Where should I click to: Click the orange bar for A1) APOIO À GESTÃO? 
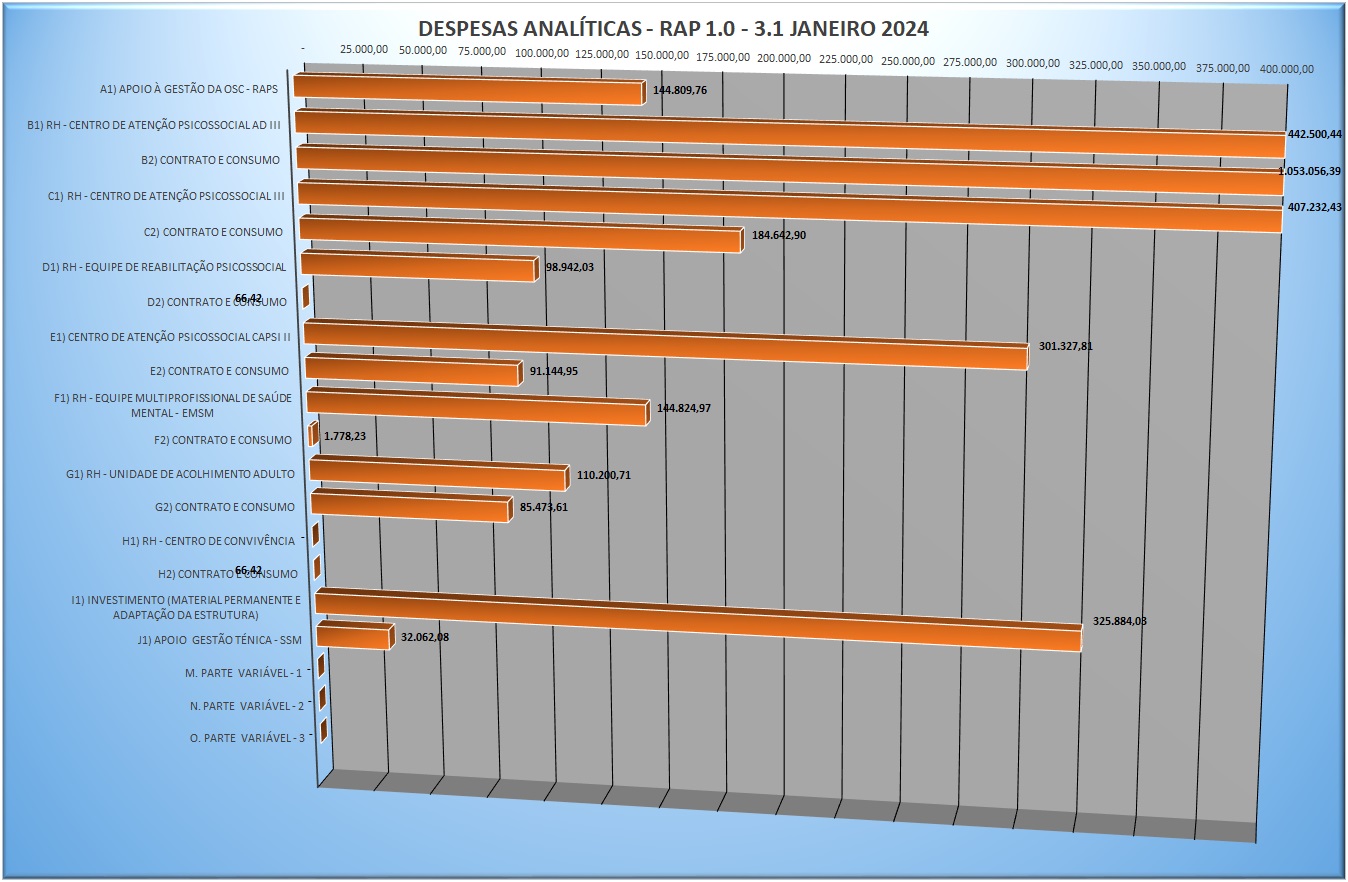[x=468, y=89]
